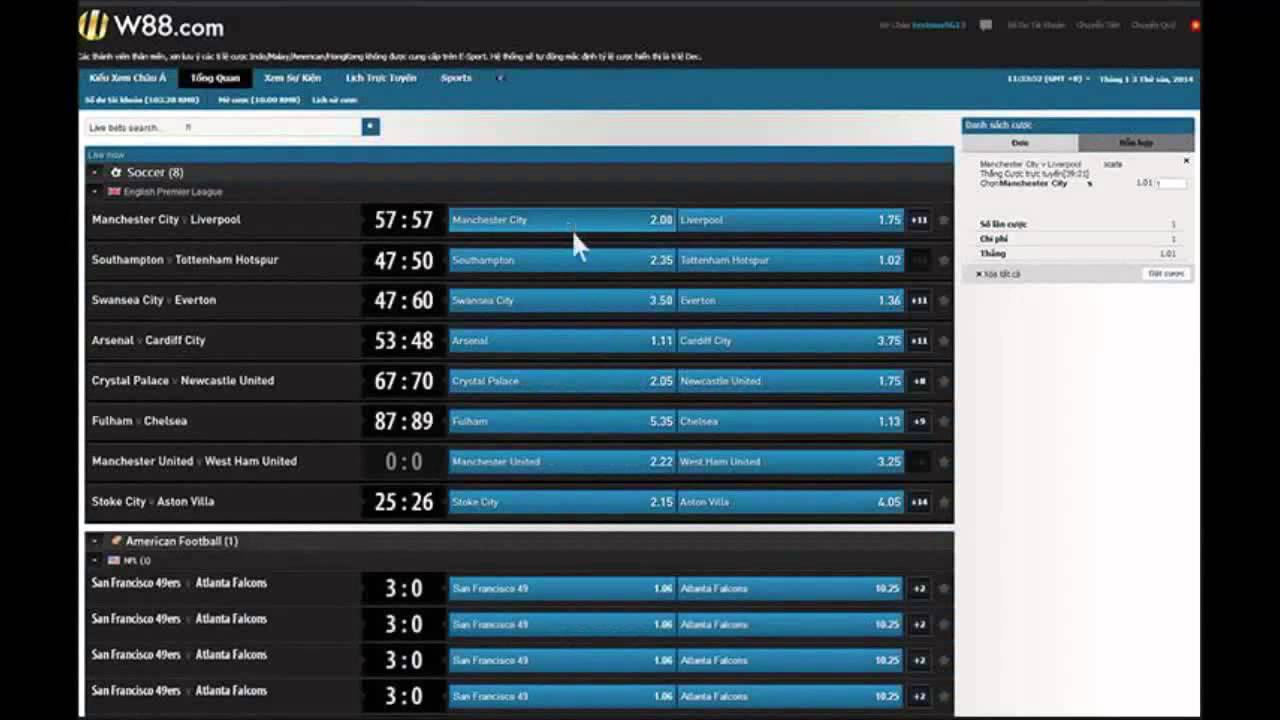Image resolution: width=1280 pixels, height=720 pixels.
Task: Favorite Fulham v Chelsea with star
Action: pos(943,421)
